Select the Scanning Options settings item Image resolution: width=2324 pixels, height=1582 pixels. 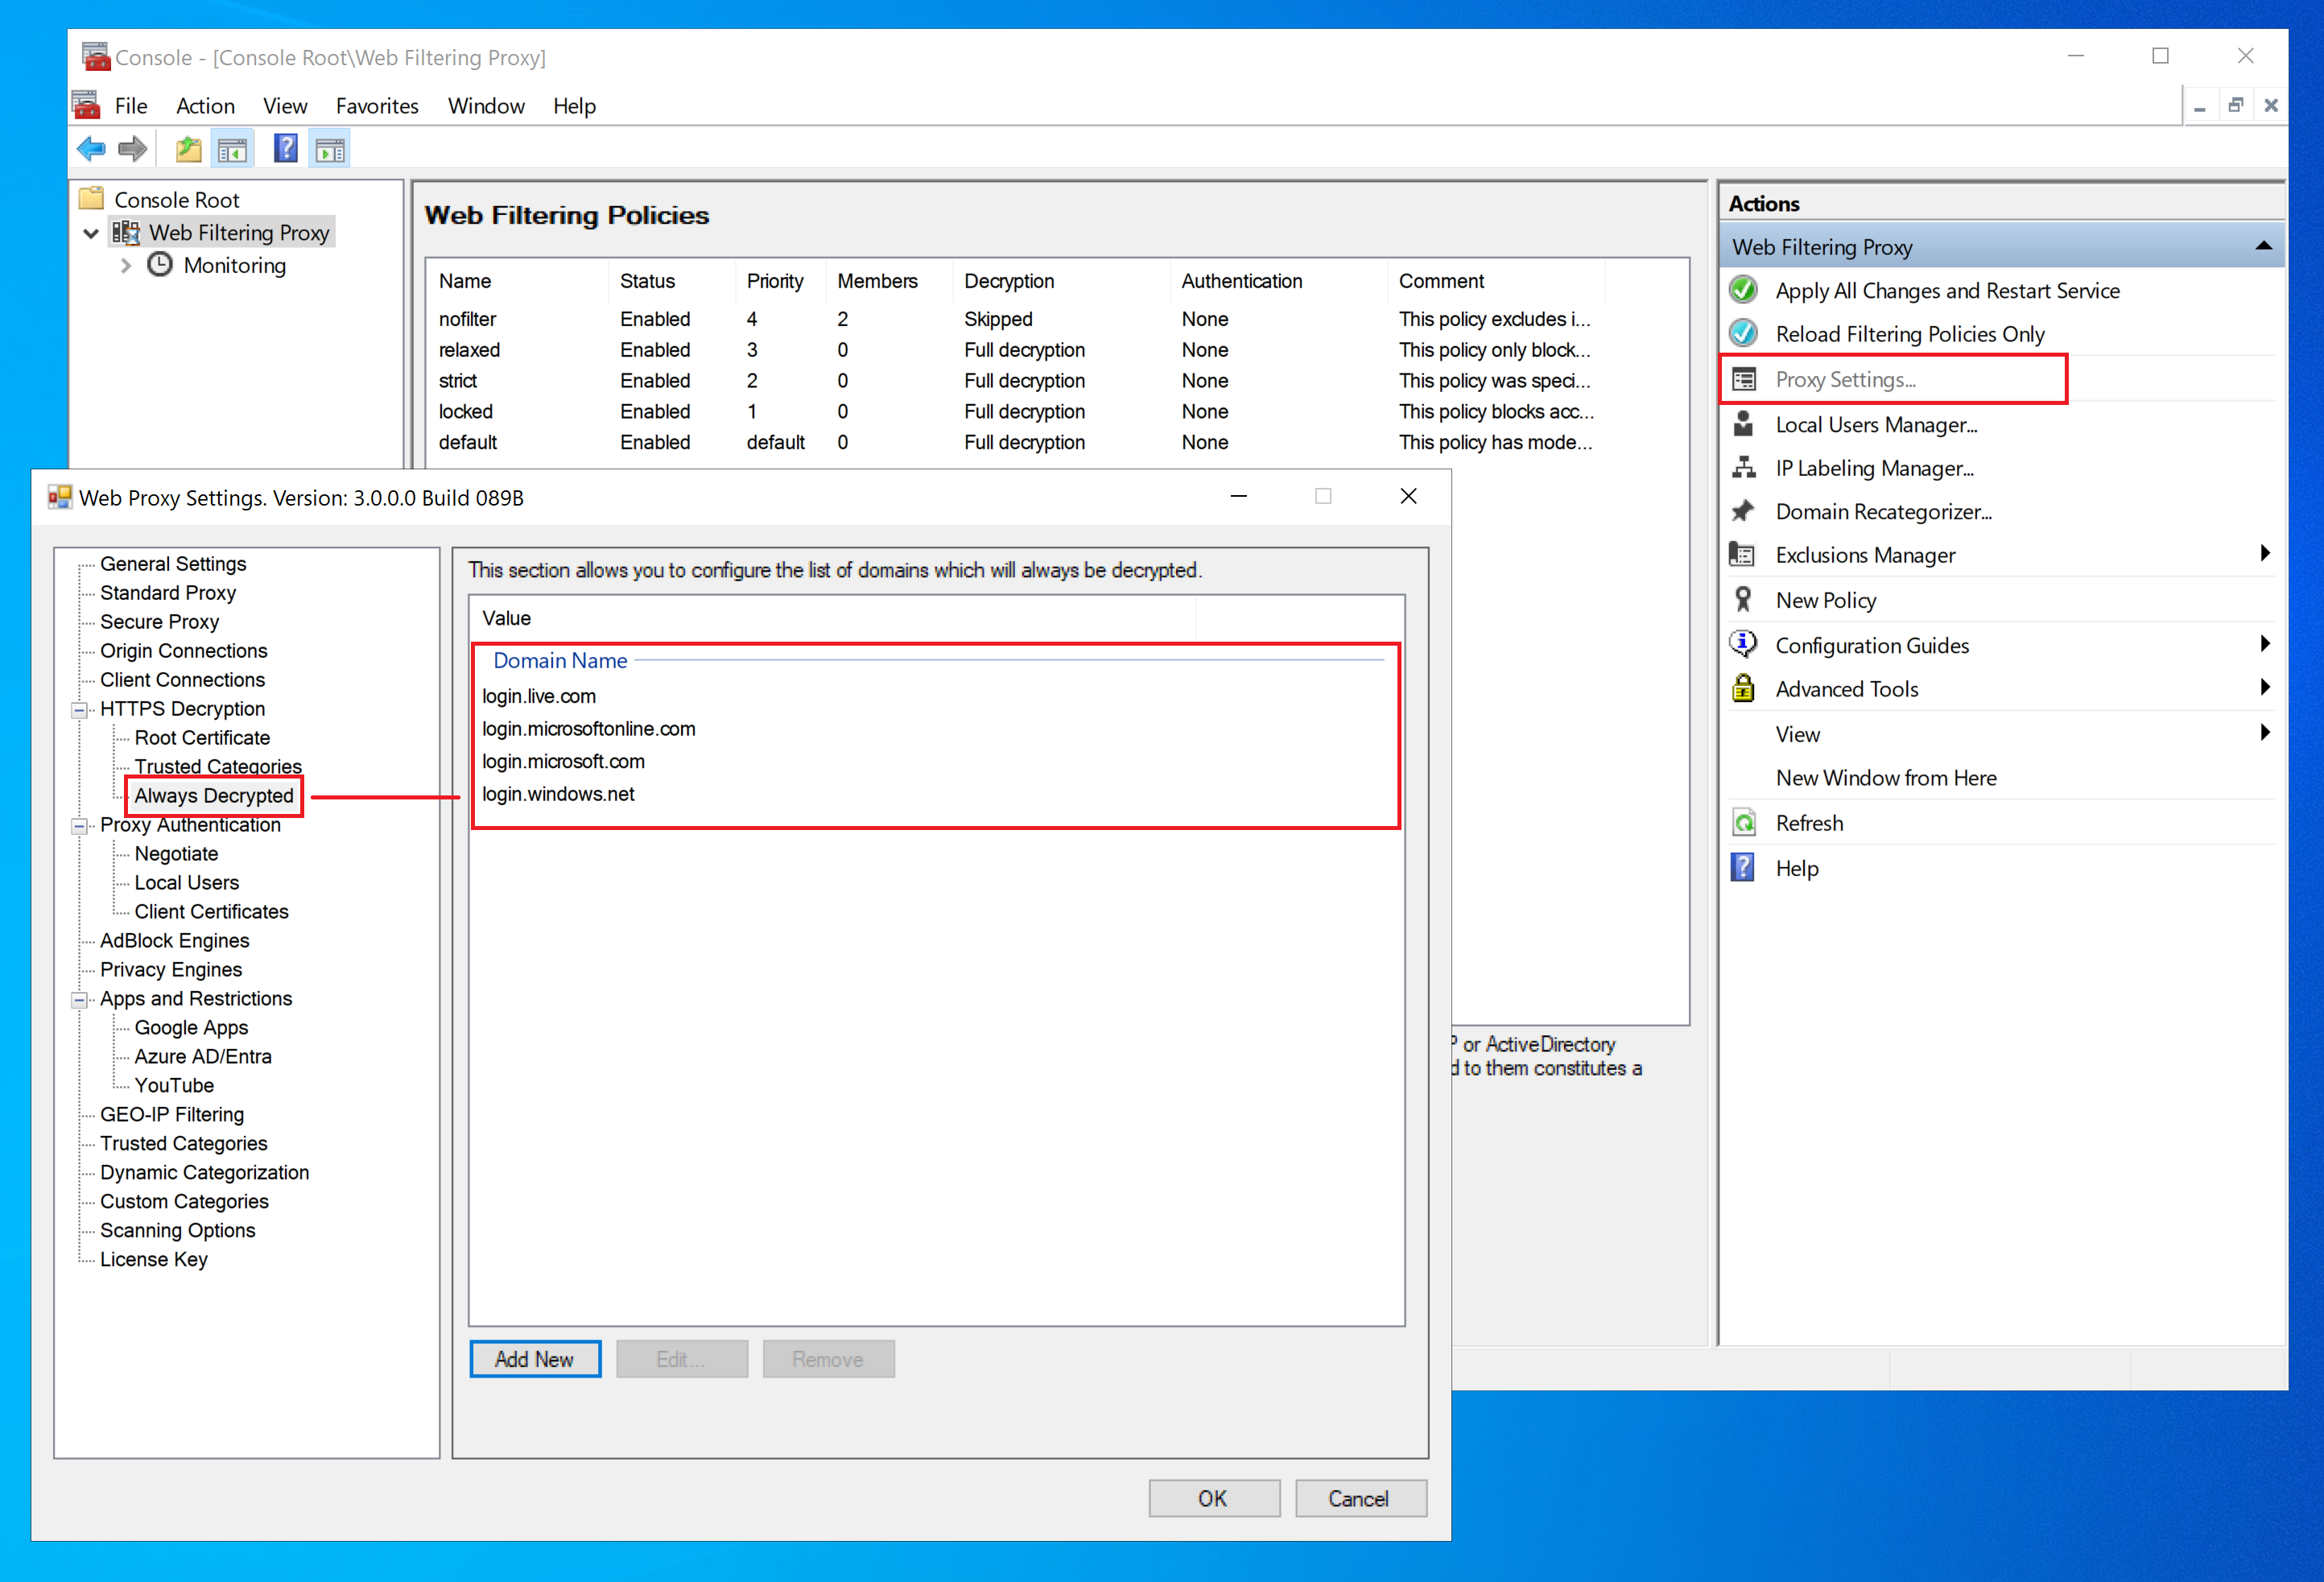(x=178, y=1231)
